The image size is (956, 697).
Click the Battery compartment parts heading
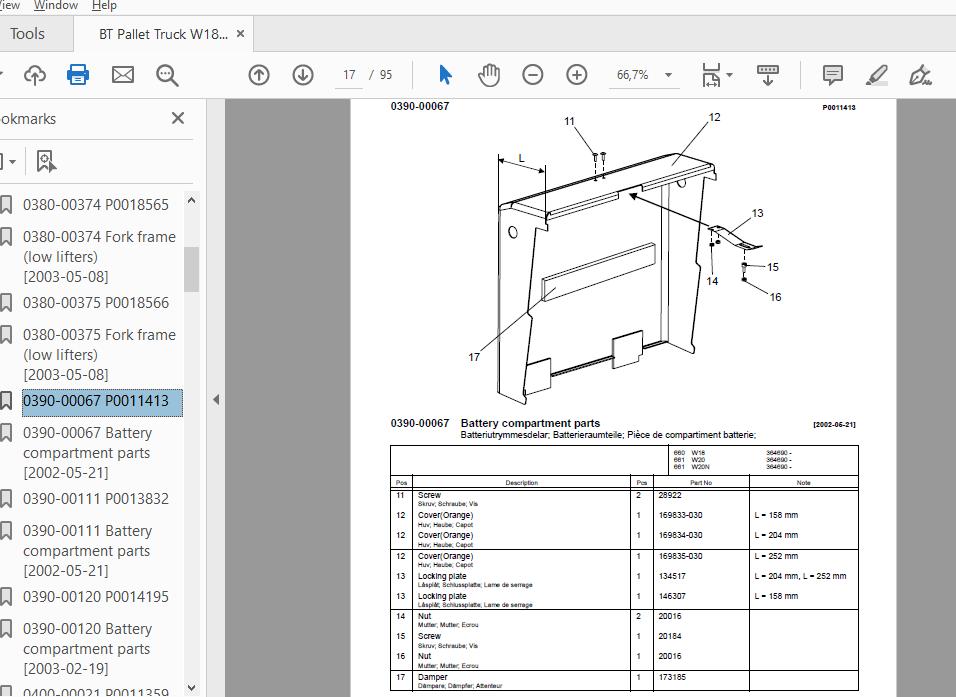[530, 423]
